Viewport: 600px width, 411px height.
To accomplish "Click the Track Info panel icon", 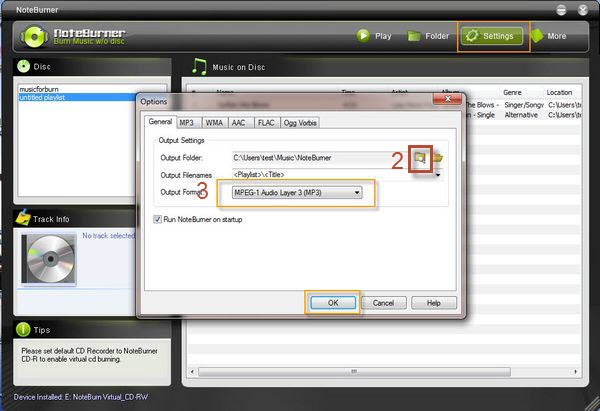I will pos(23,217).
